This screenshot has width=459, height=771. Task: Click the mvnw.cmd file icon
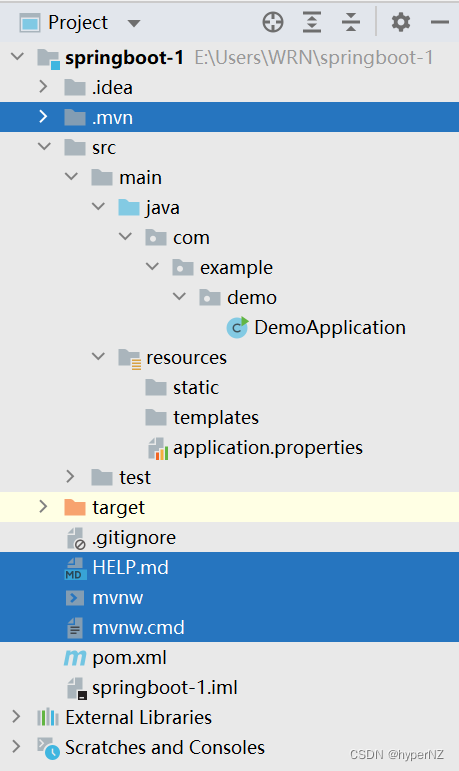(x=75, y=628)
